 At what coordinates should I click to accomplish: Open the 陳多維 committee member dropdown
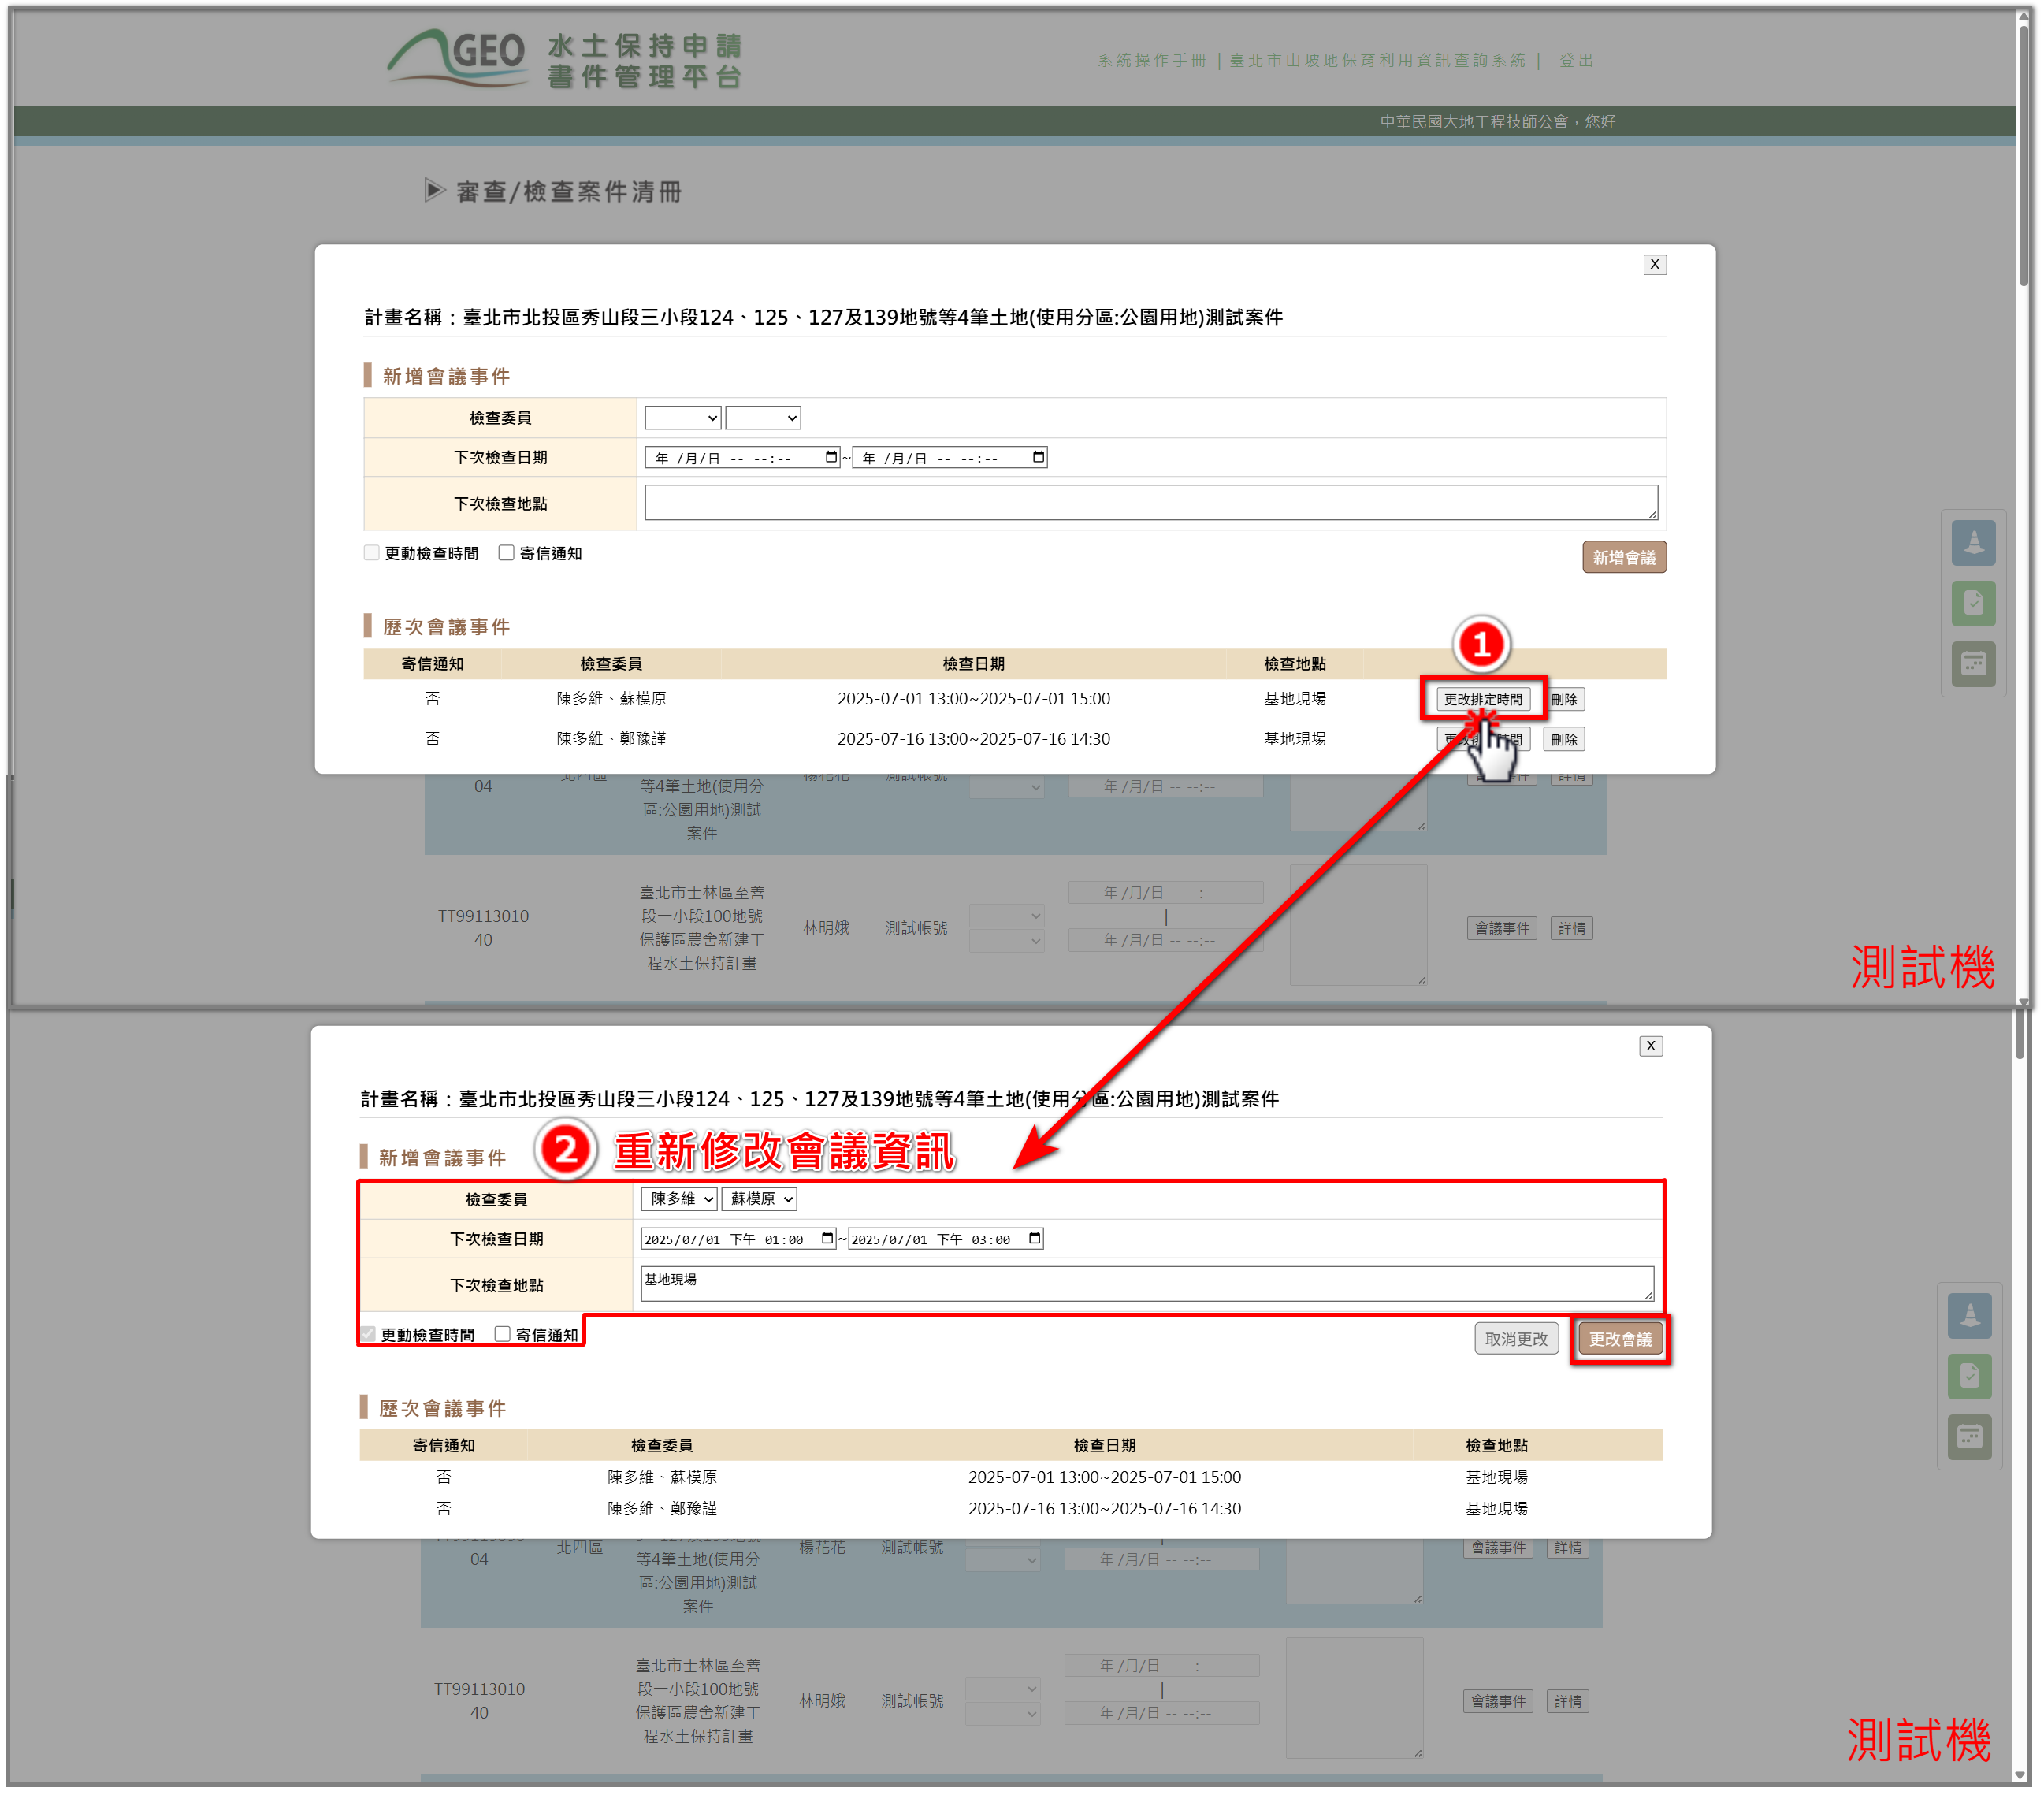click(x=679, y=1198)
